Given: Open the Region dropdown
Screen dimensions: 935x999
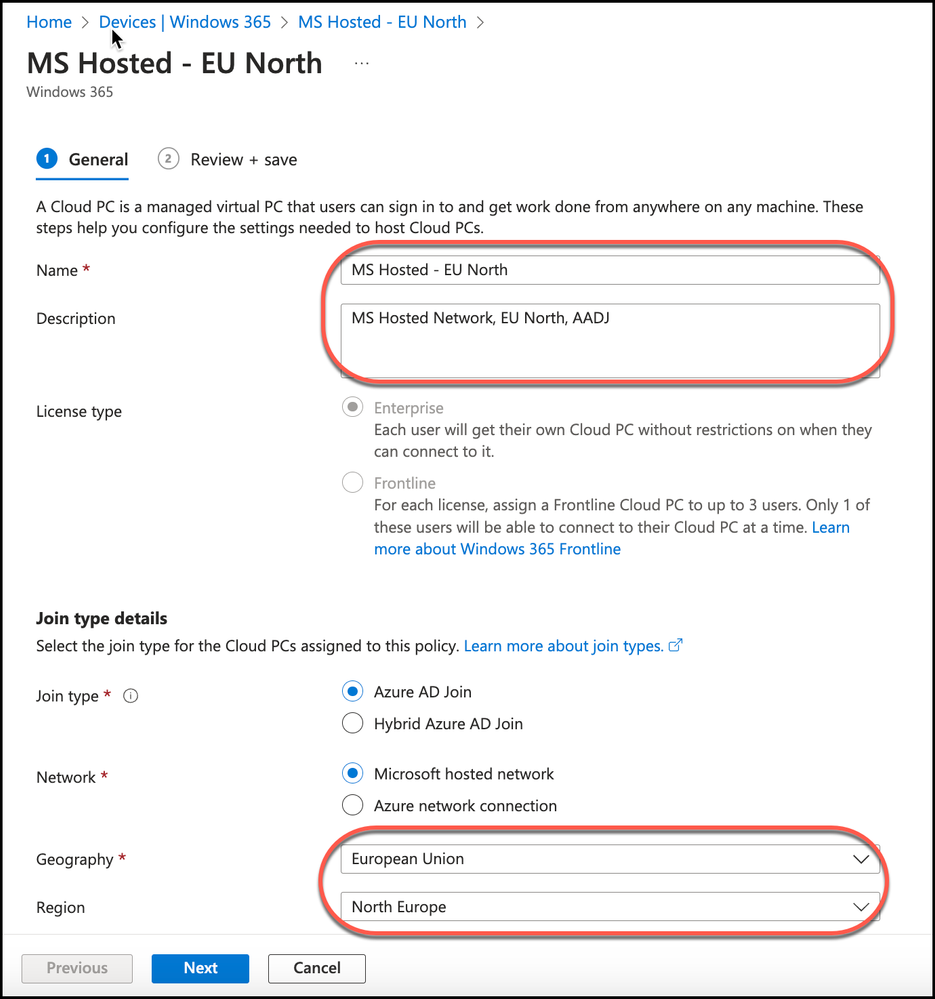Looking at the screenshot, I should pos(610,907).
